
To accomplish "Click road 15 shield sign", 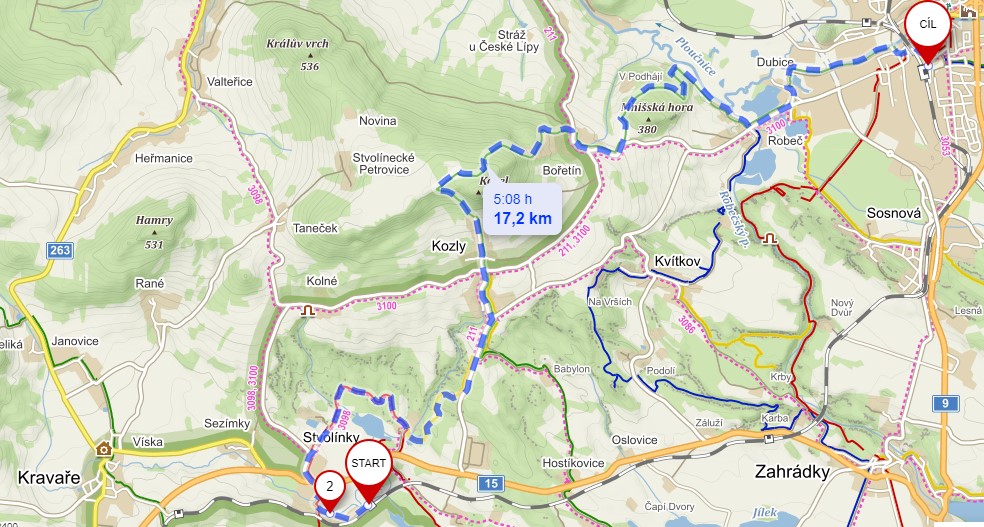I will (x=491, y=482).
